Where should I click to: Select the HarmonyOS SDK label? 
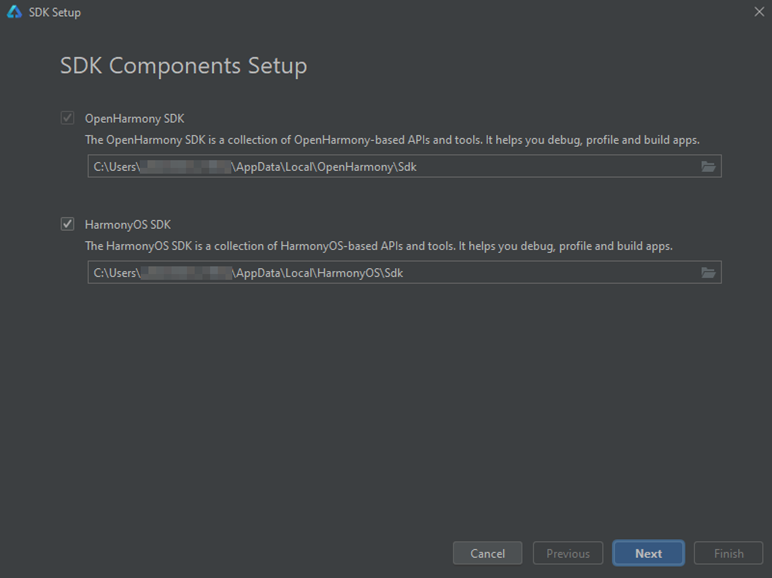(128, 225)
